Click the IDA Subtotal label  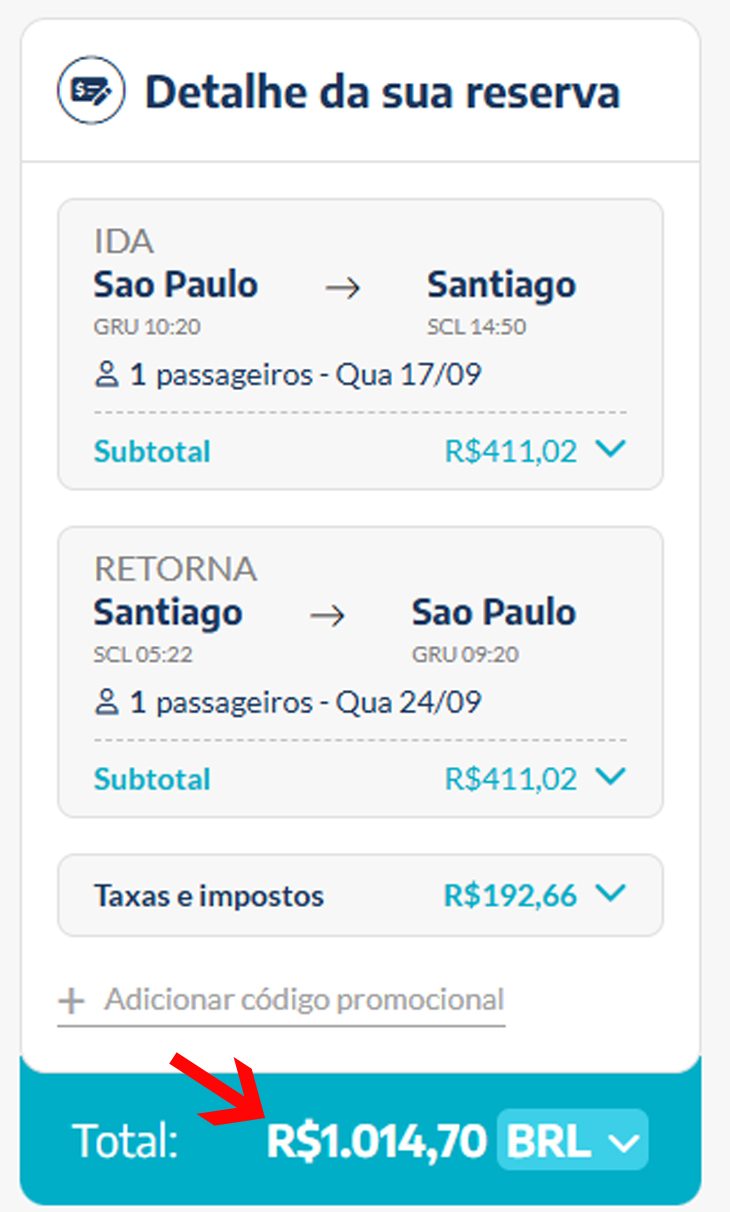(x=152, y=452)
